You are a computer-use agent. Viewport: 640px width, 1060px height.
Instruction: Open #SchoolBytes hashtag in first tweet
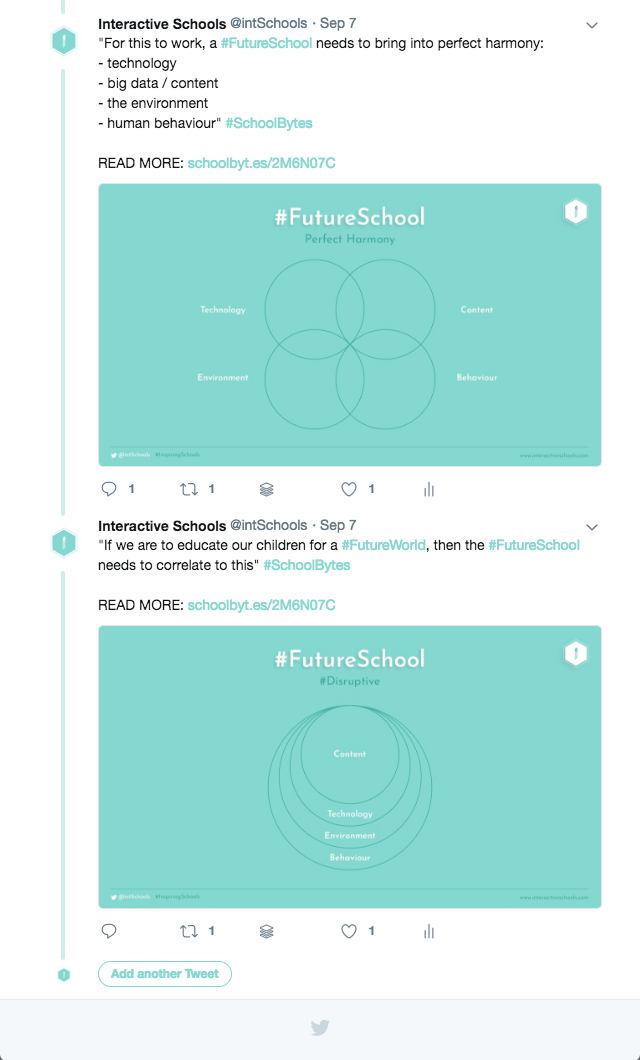[x=269, y=123]
